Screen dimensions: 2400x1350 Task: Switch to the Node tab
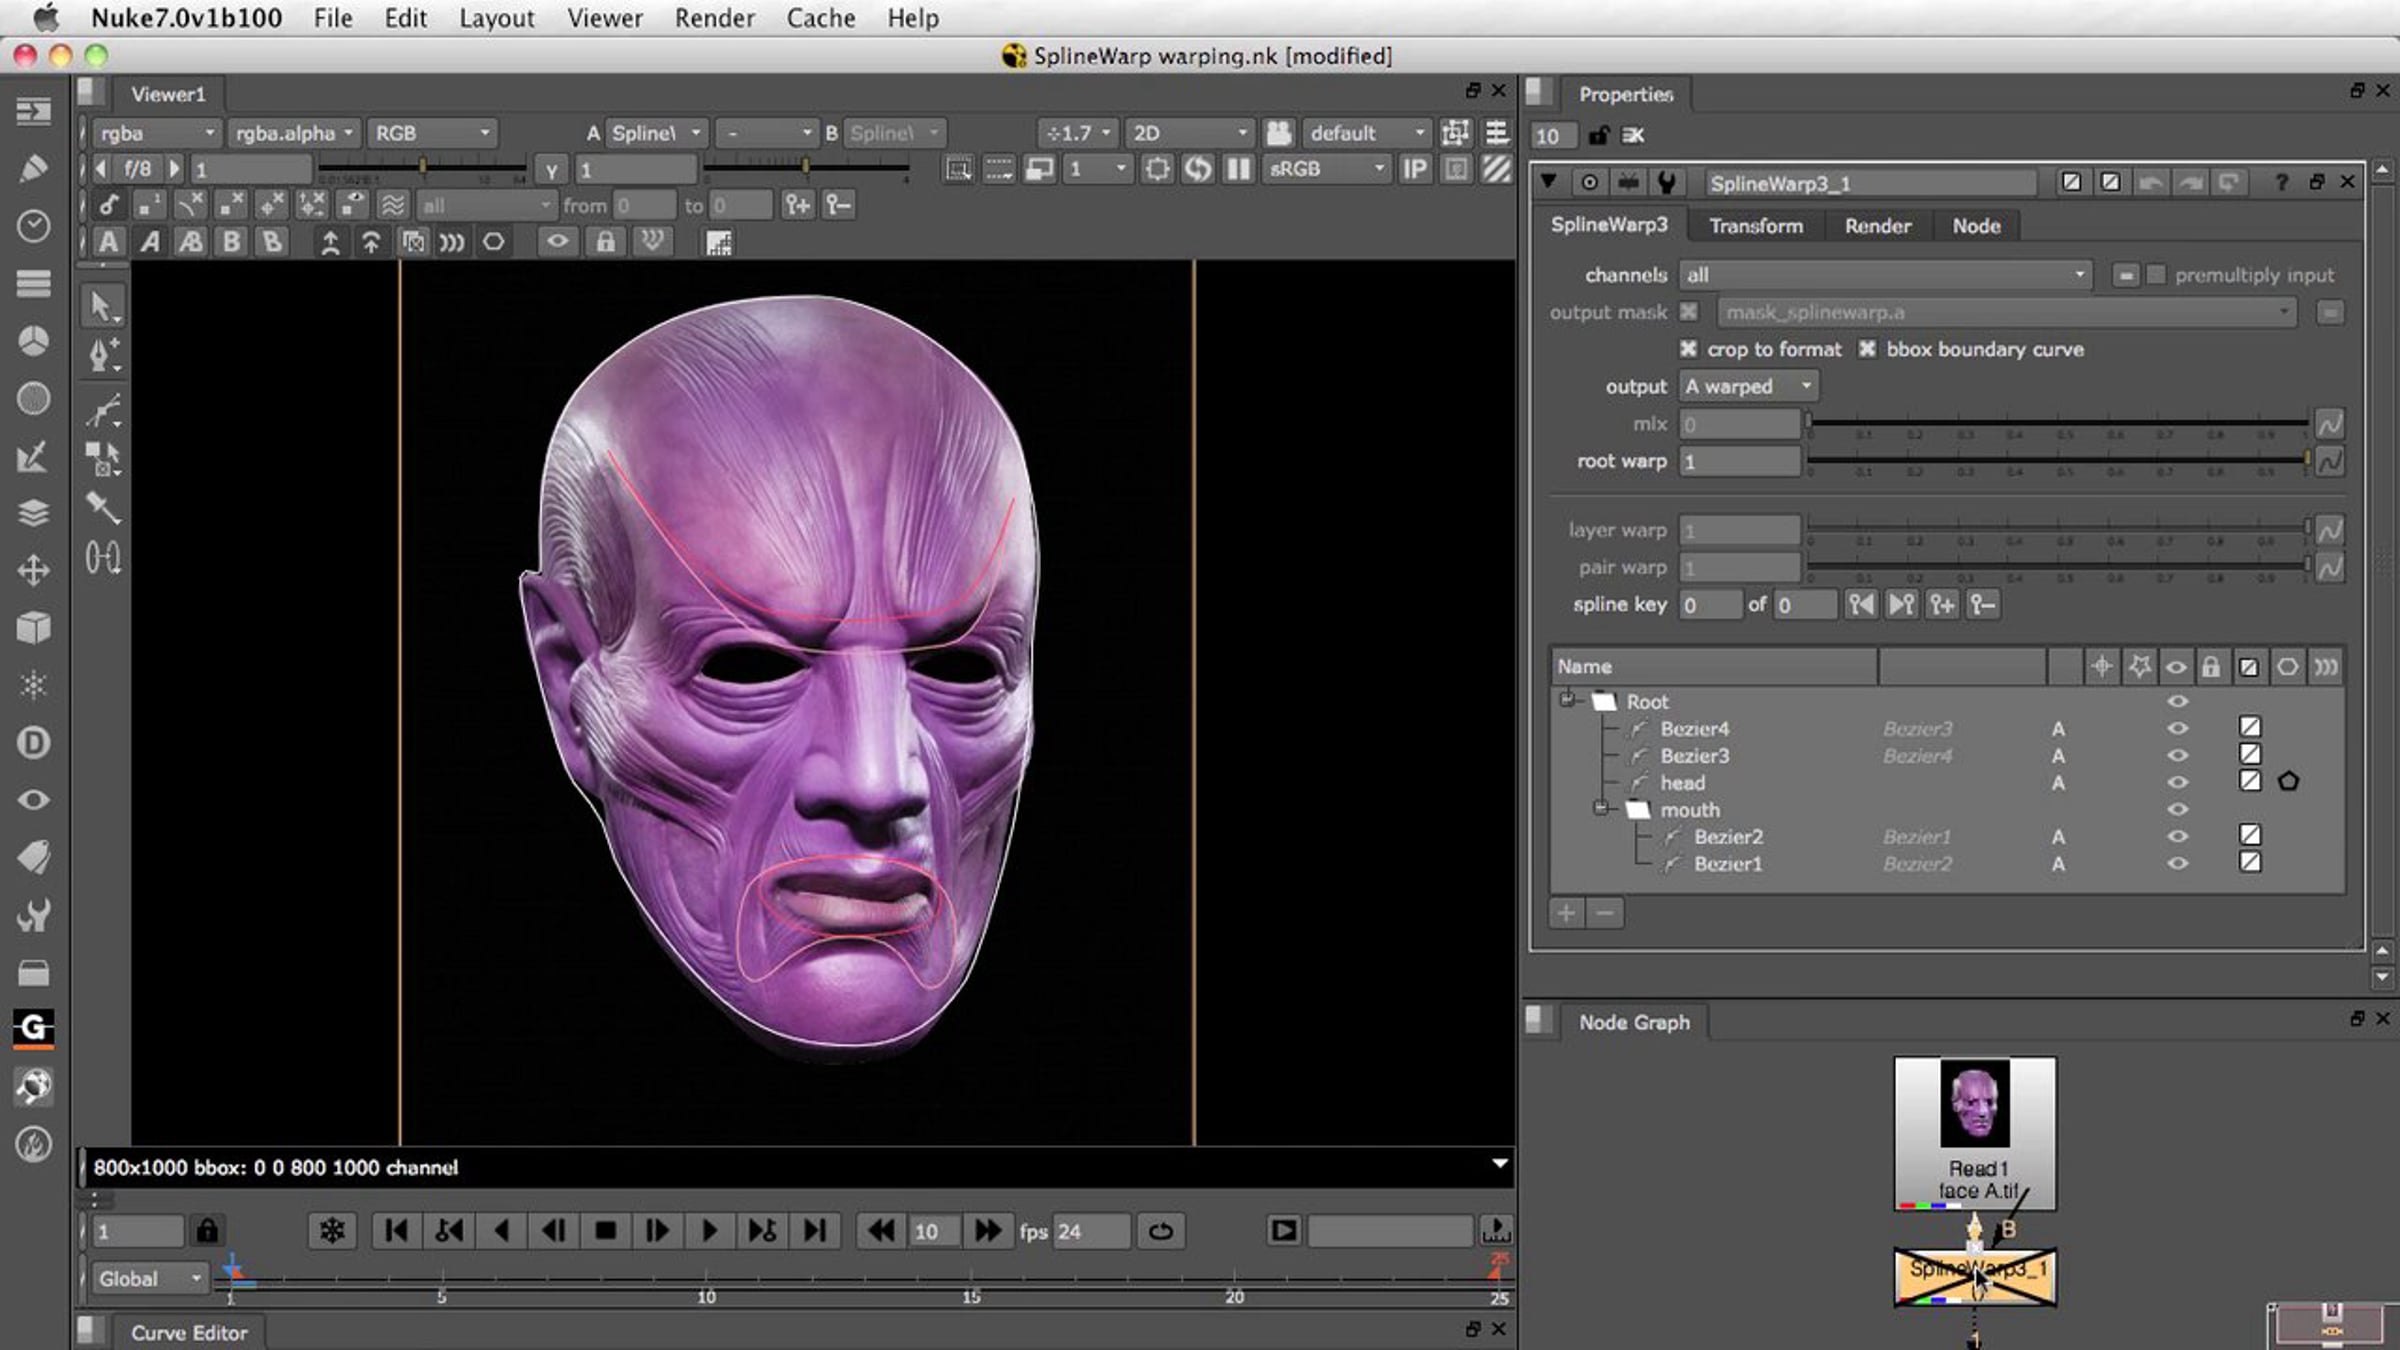click(1976, 226)
